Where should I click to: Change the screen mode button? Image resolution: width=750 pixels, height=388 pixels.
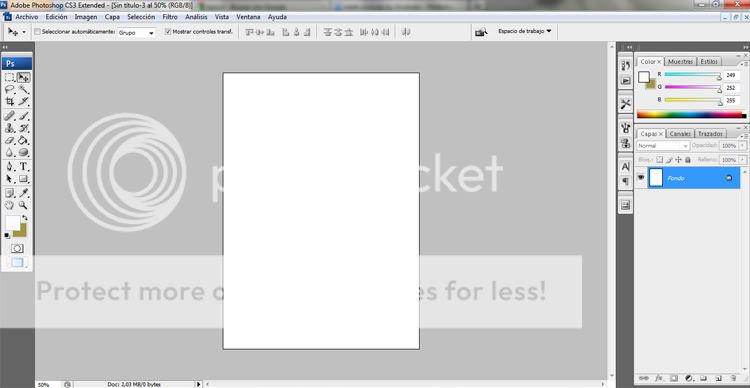click(x=17, y=263)
